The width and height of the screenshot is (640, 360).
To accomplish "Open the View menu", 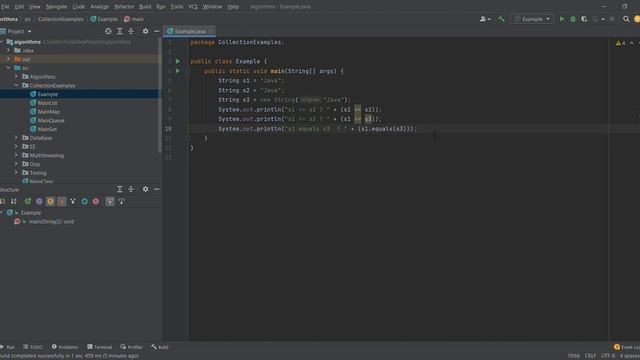I will (x=35, y=7).
